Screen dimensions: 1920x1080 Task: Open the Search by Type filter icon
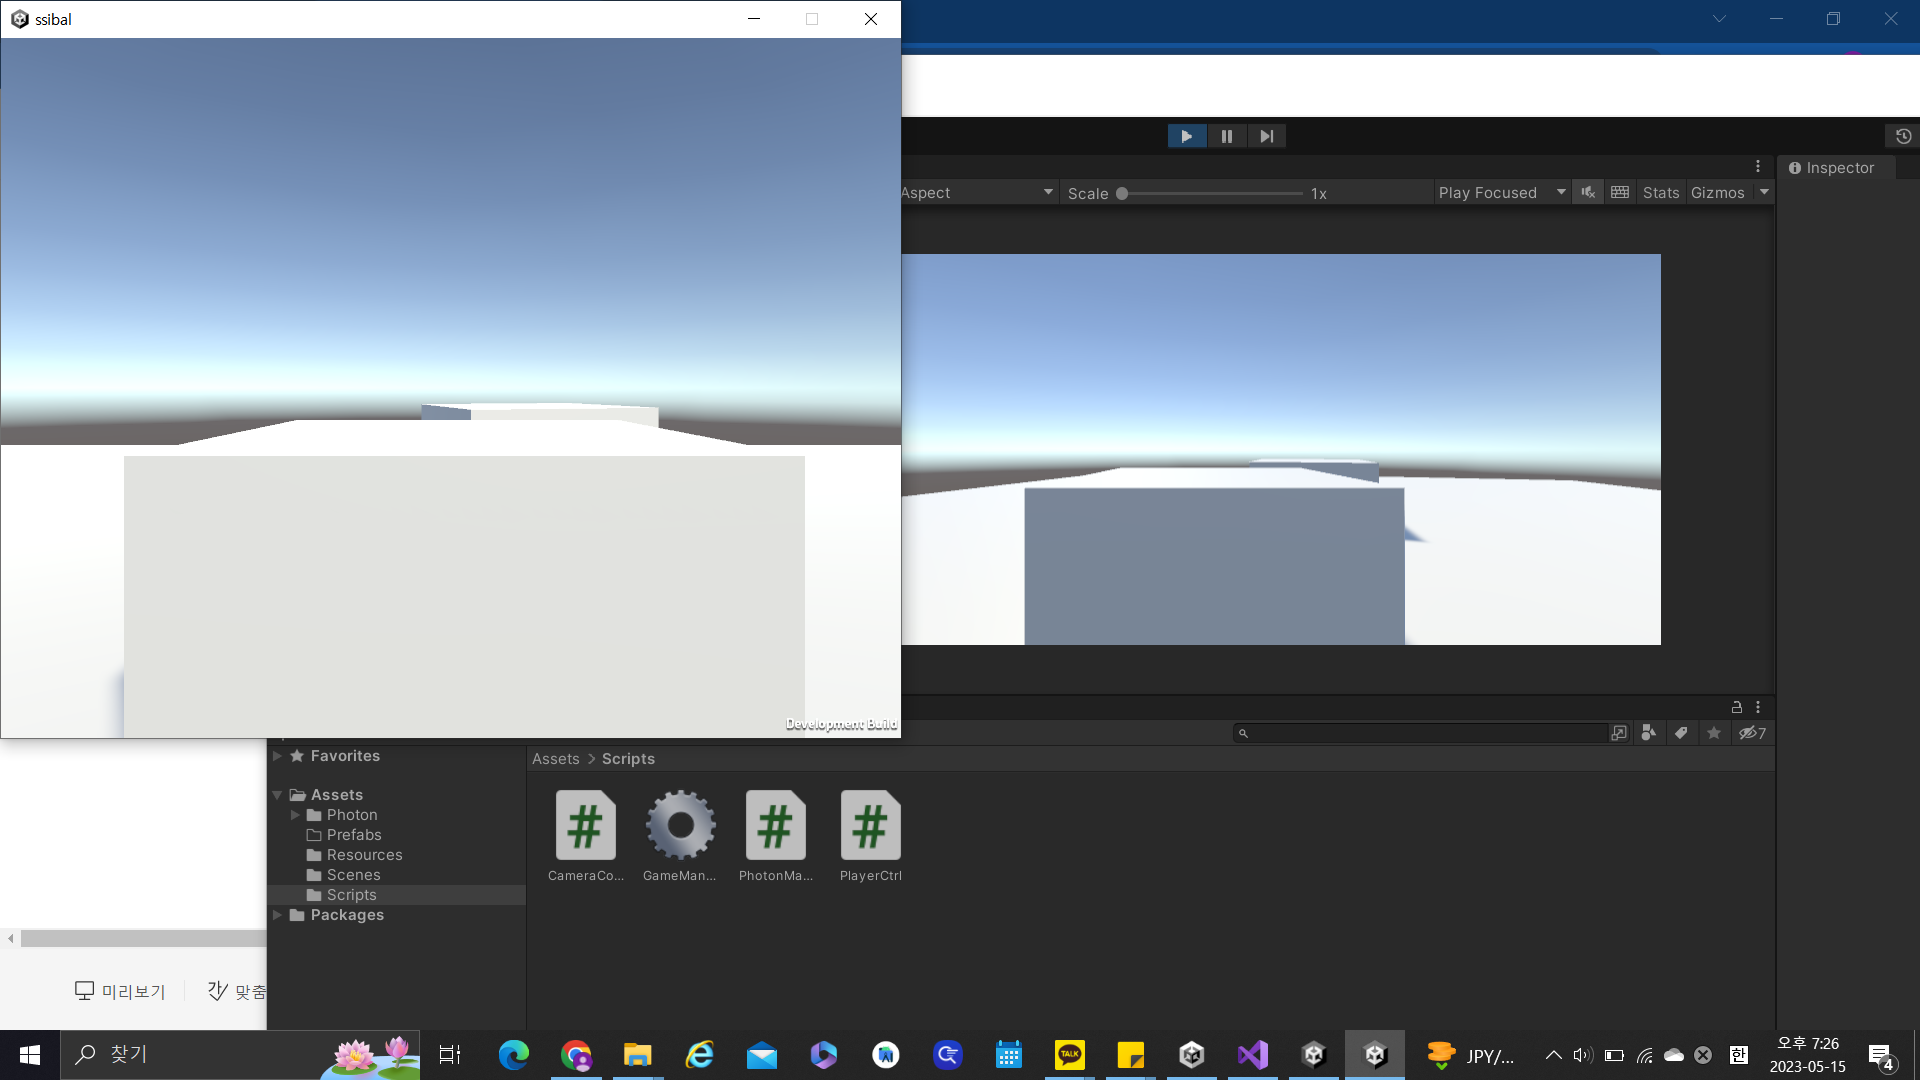coord(1649,733)
